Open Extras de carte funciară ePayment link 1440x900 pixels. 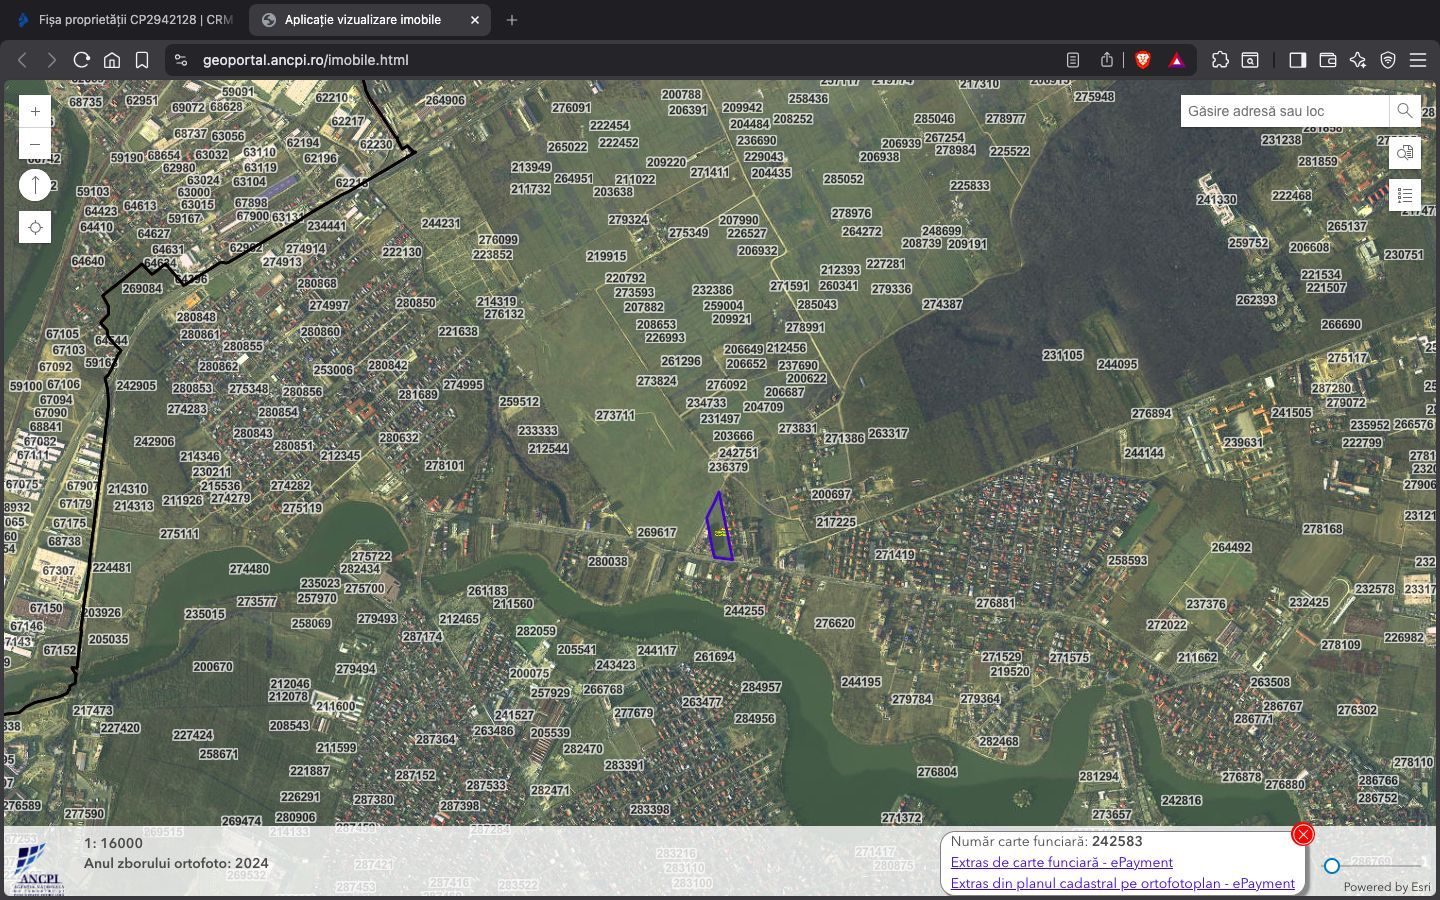click(x=1061, y=862)
